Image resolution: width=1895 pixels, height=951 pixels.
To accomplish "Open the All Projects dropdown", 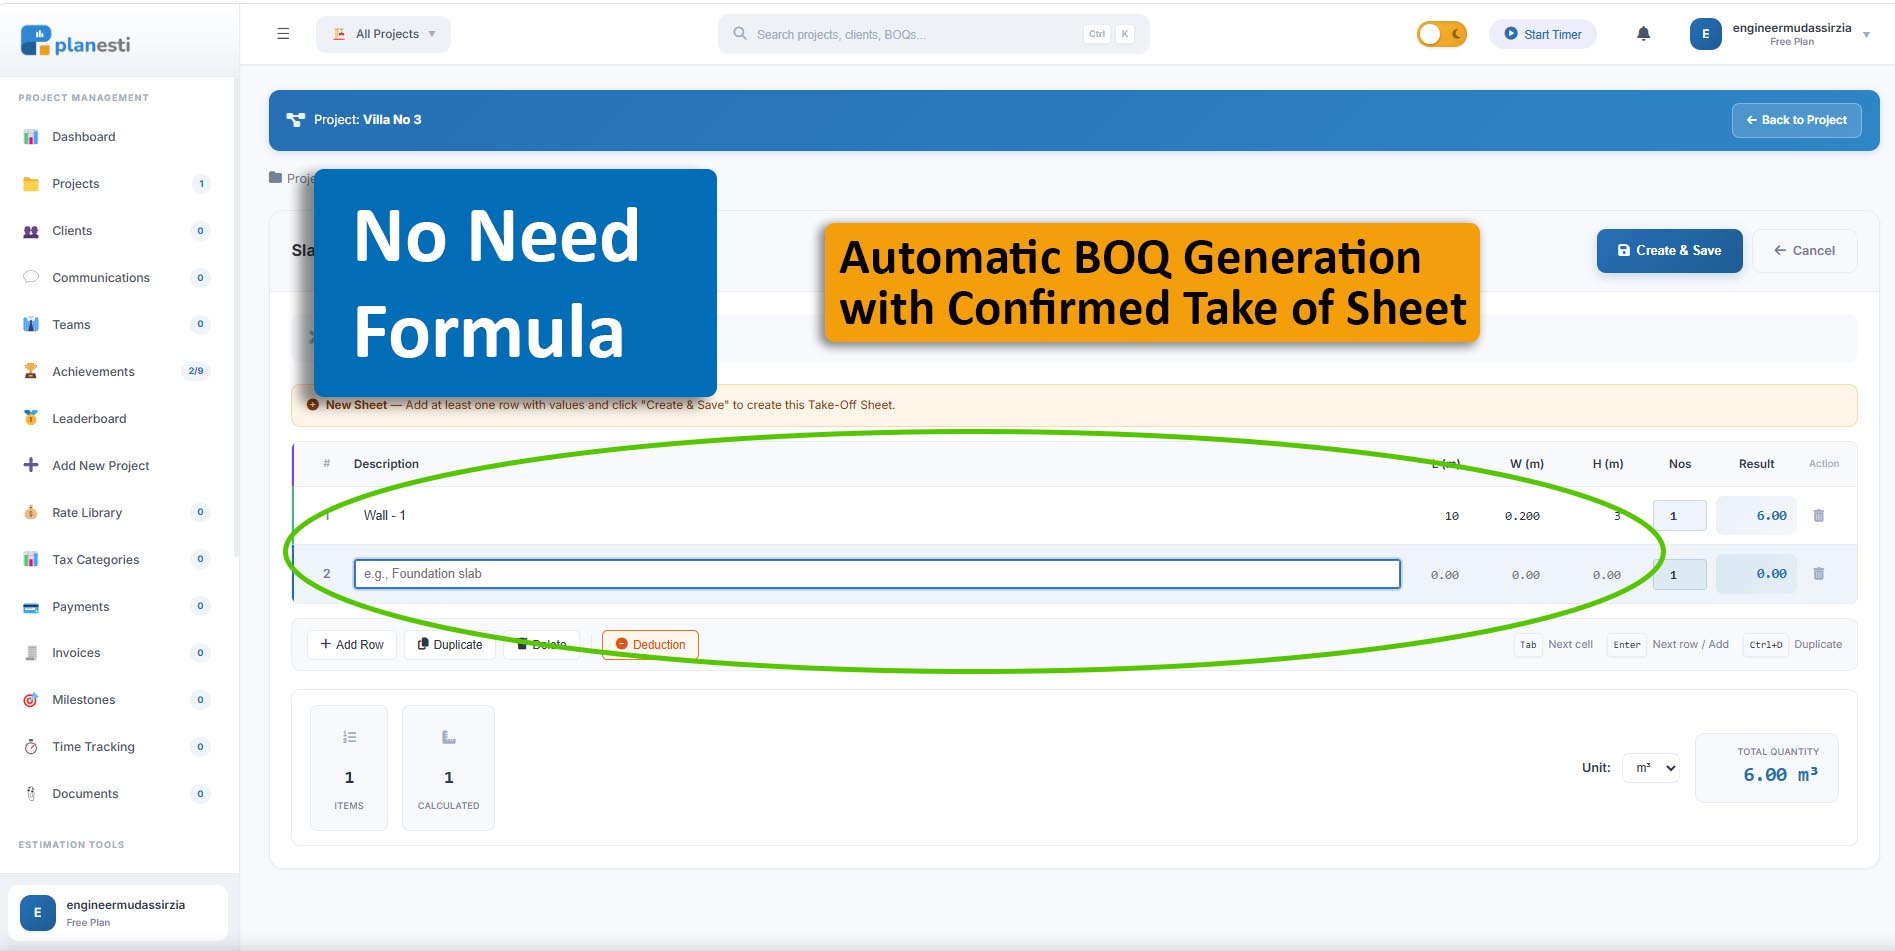I will [x=384, y=34].
